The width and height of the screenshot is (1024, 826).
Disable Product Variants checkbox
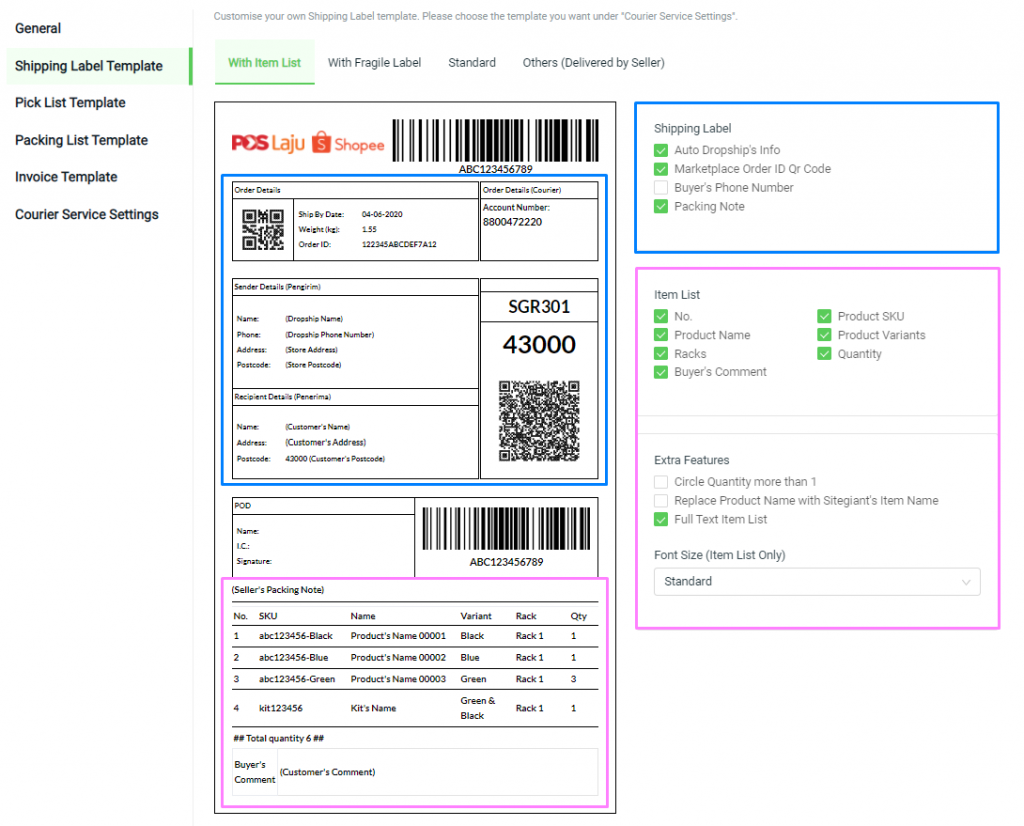pyautogui.click(x=824, y=335)
